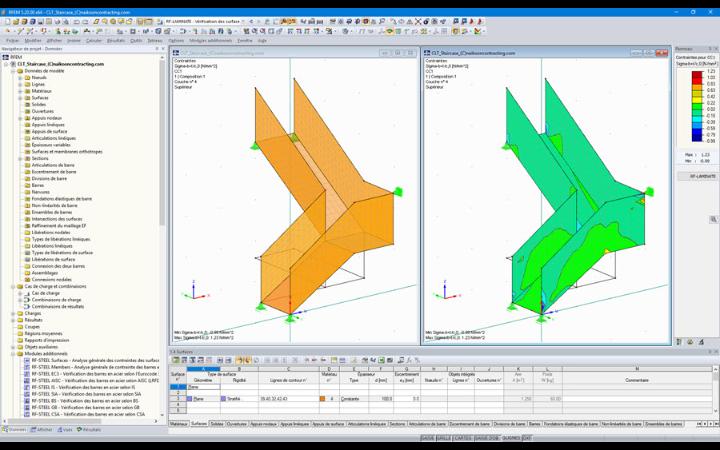
Task: Select Surfaces et membranes orthotropes tree row
Action: (x=67, y=152)
